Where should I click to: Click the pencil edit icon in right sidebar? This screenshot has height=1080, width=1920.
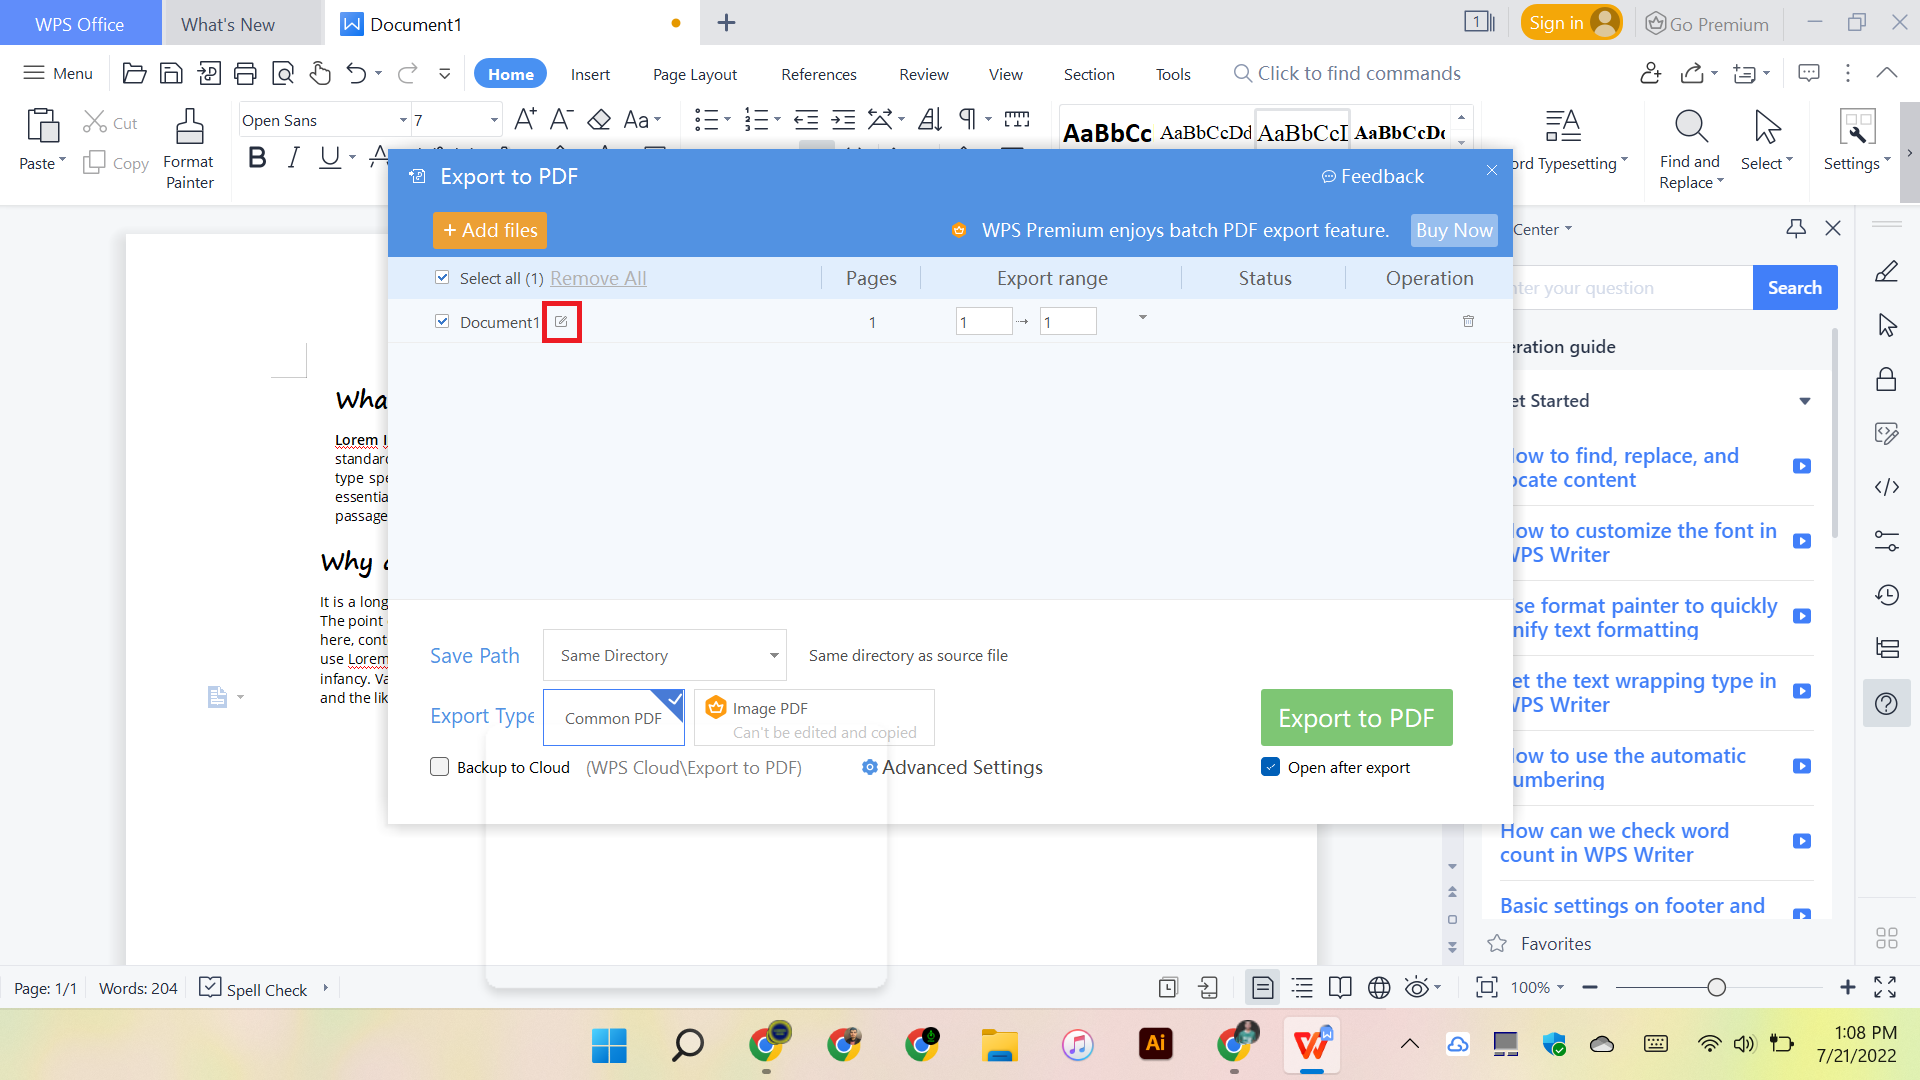1887,271
